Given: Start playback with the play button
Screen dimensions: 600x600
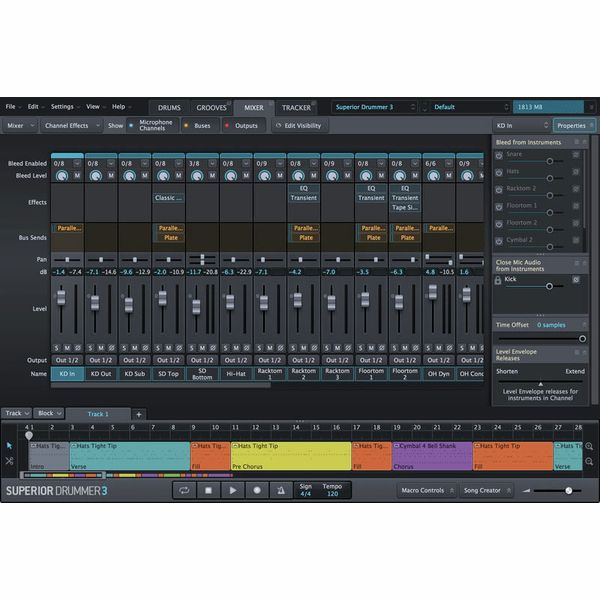Looking at the screenshot, I should (x=233, y=490).
